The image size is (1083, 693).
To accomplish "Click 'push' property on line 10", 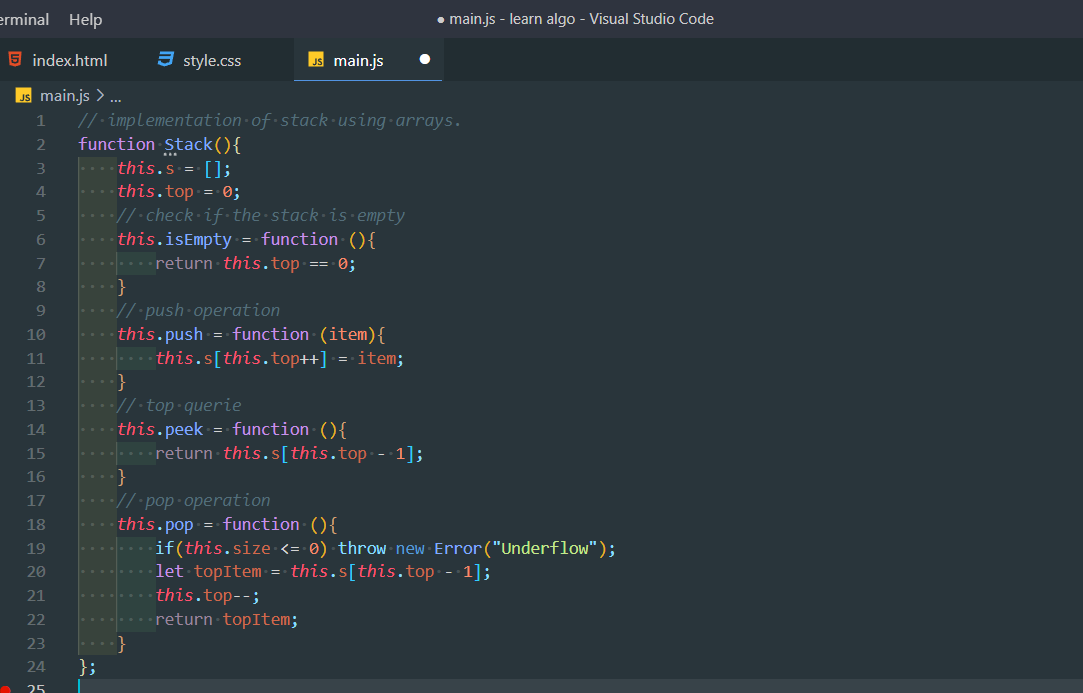I will (x=184, y=334).
